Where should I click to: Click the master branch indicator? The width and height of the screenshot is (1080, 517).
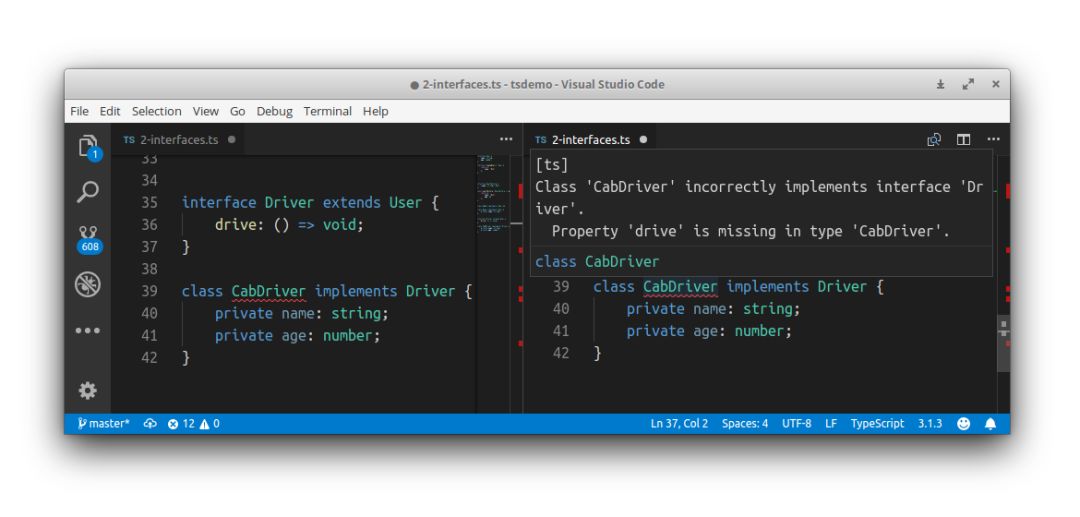[103, 424]
